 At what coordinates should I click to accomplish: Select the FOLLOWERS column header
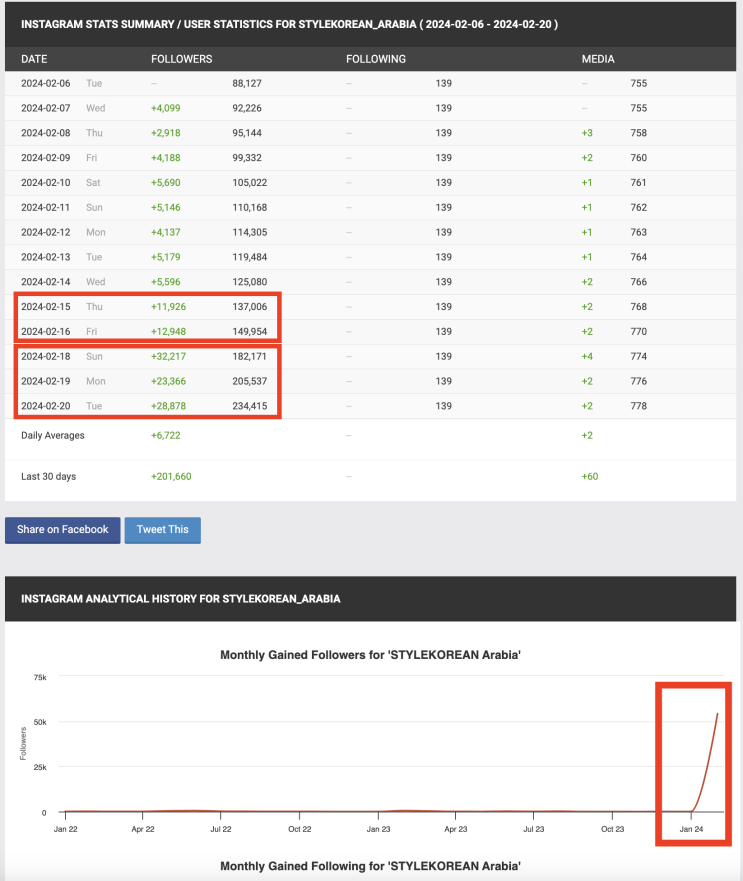coord(182,59)
